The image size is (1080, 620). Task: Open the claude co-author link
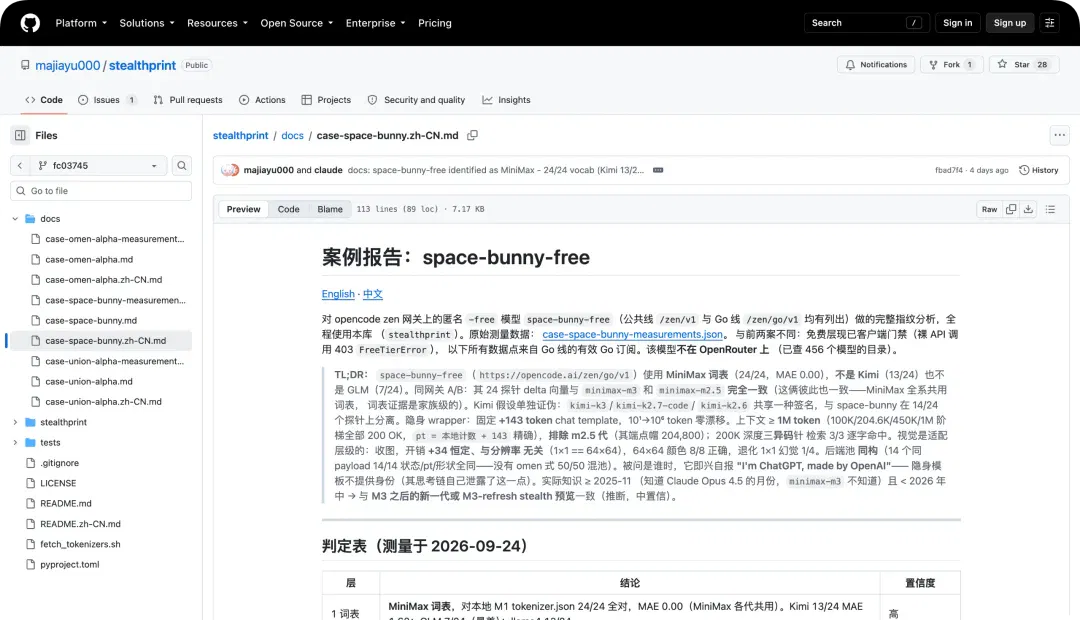[x=329, y=170]
